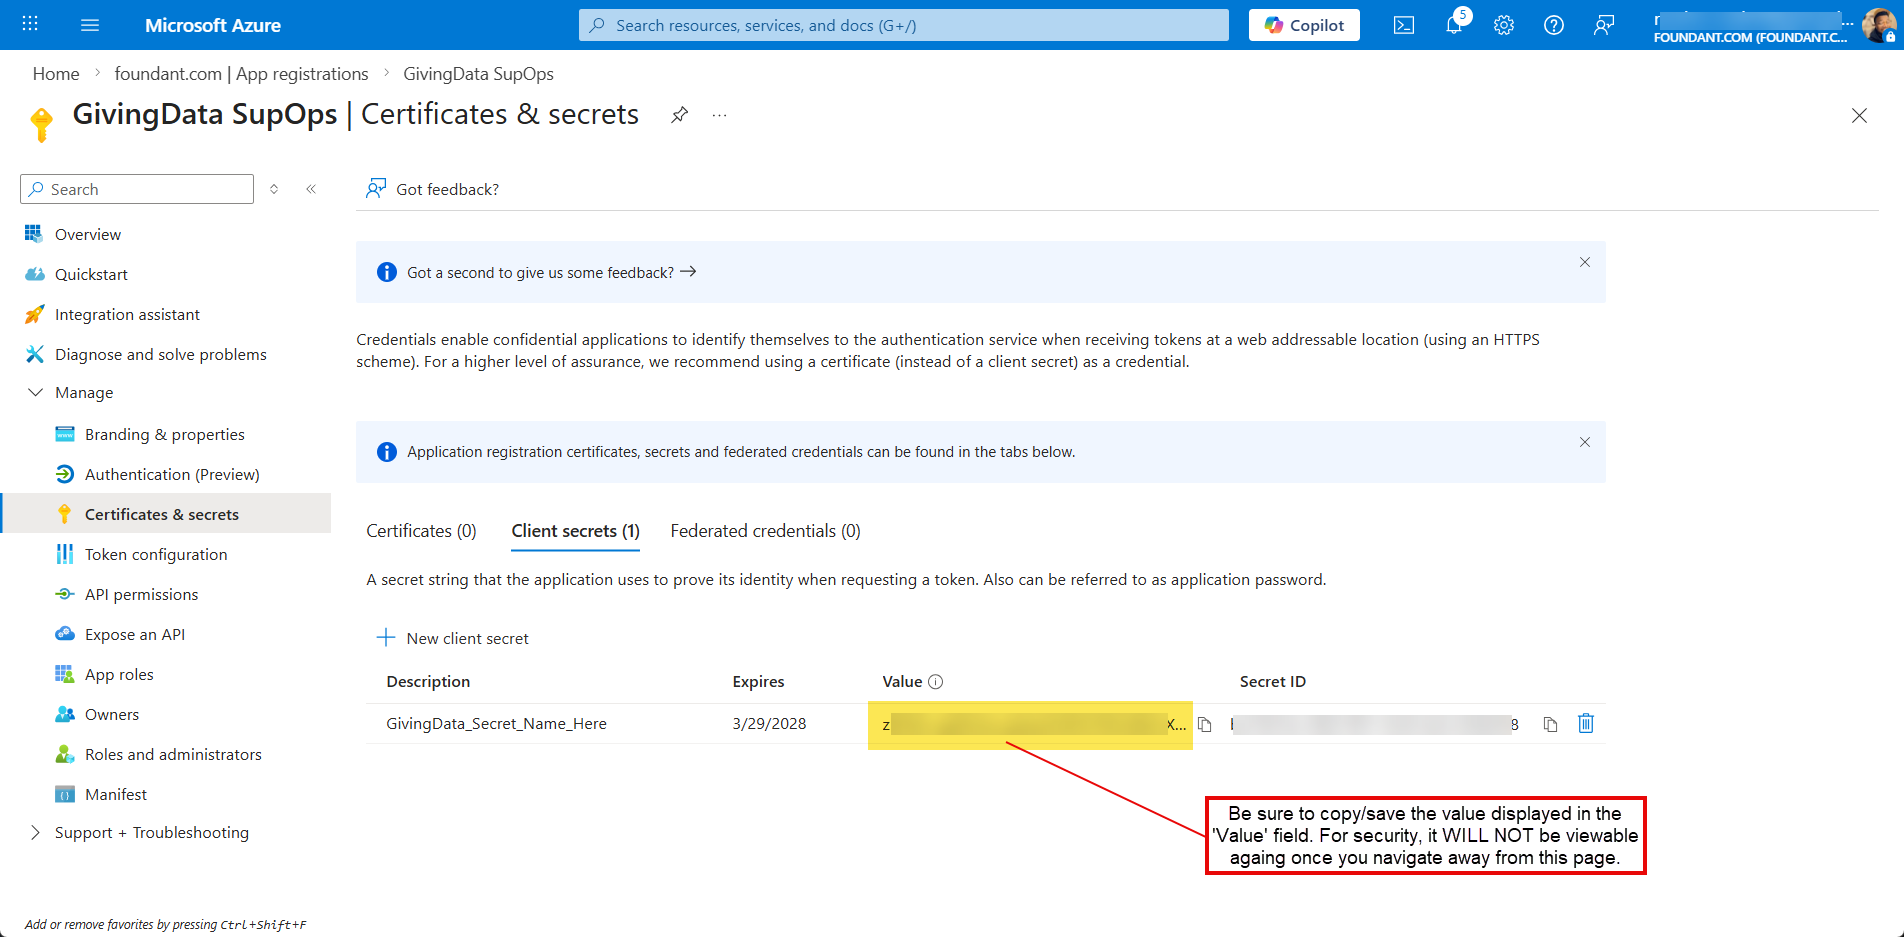Close the Certificates & secrets blade
This screenshot has height=937, width=1904.
click(x=1859, y=116)
